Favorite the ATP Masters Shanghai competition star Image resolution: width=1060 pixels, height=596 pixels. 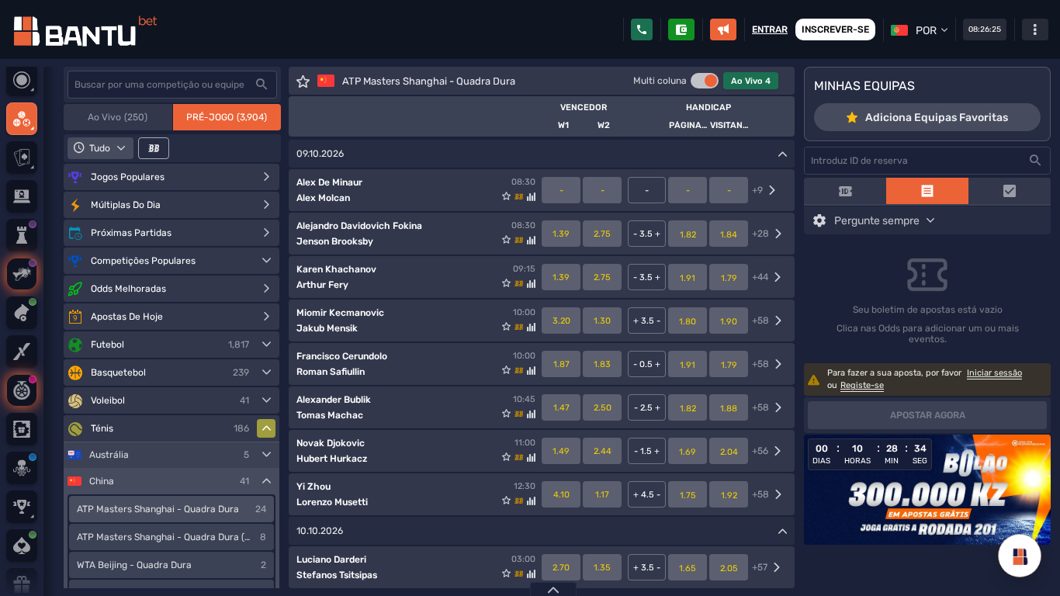(303, 81)
